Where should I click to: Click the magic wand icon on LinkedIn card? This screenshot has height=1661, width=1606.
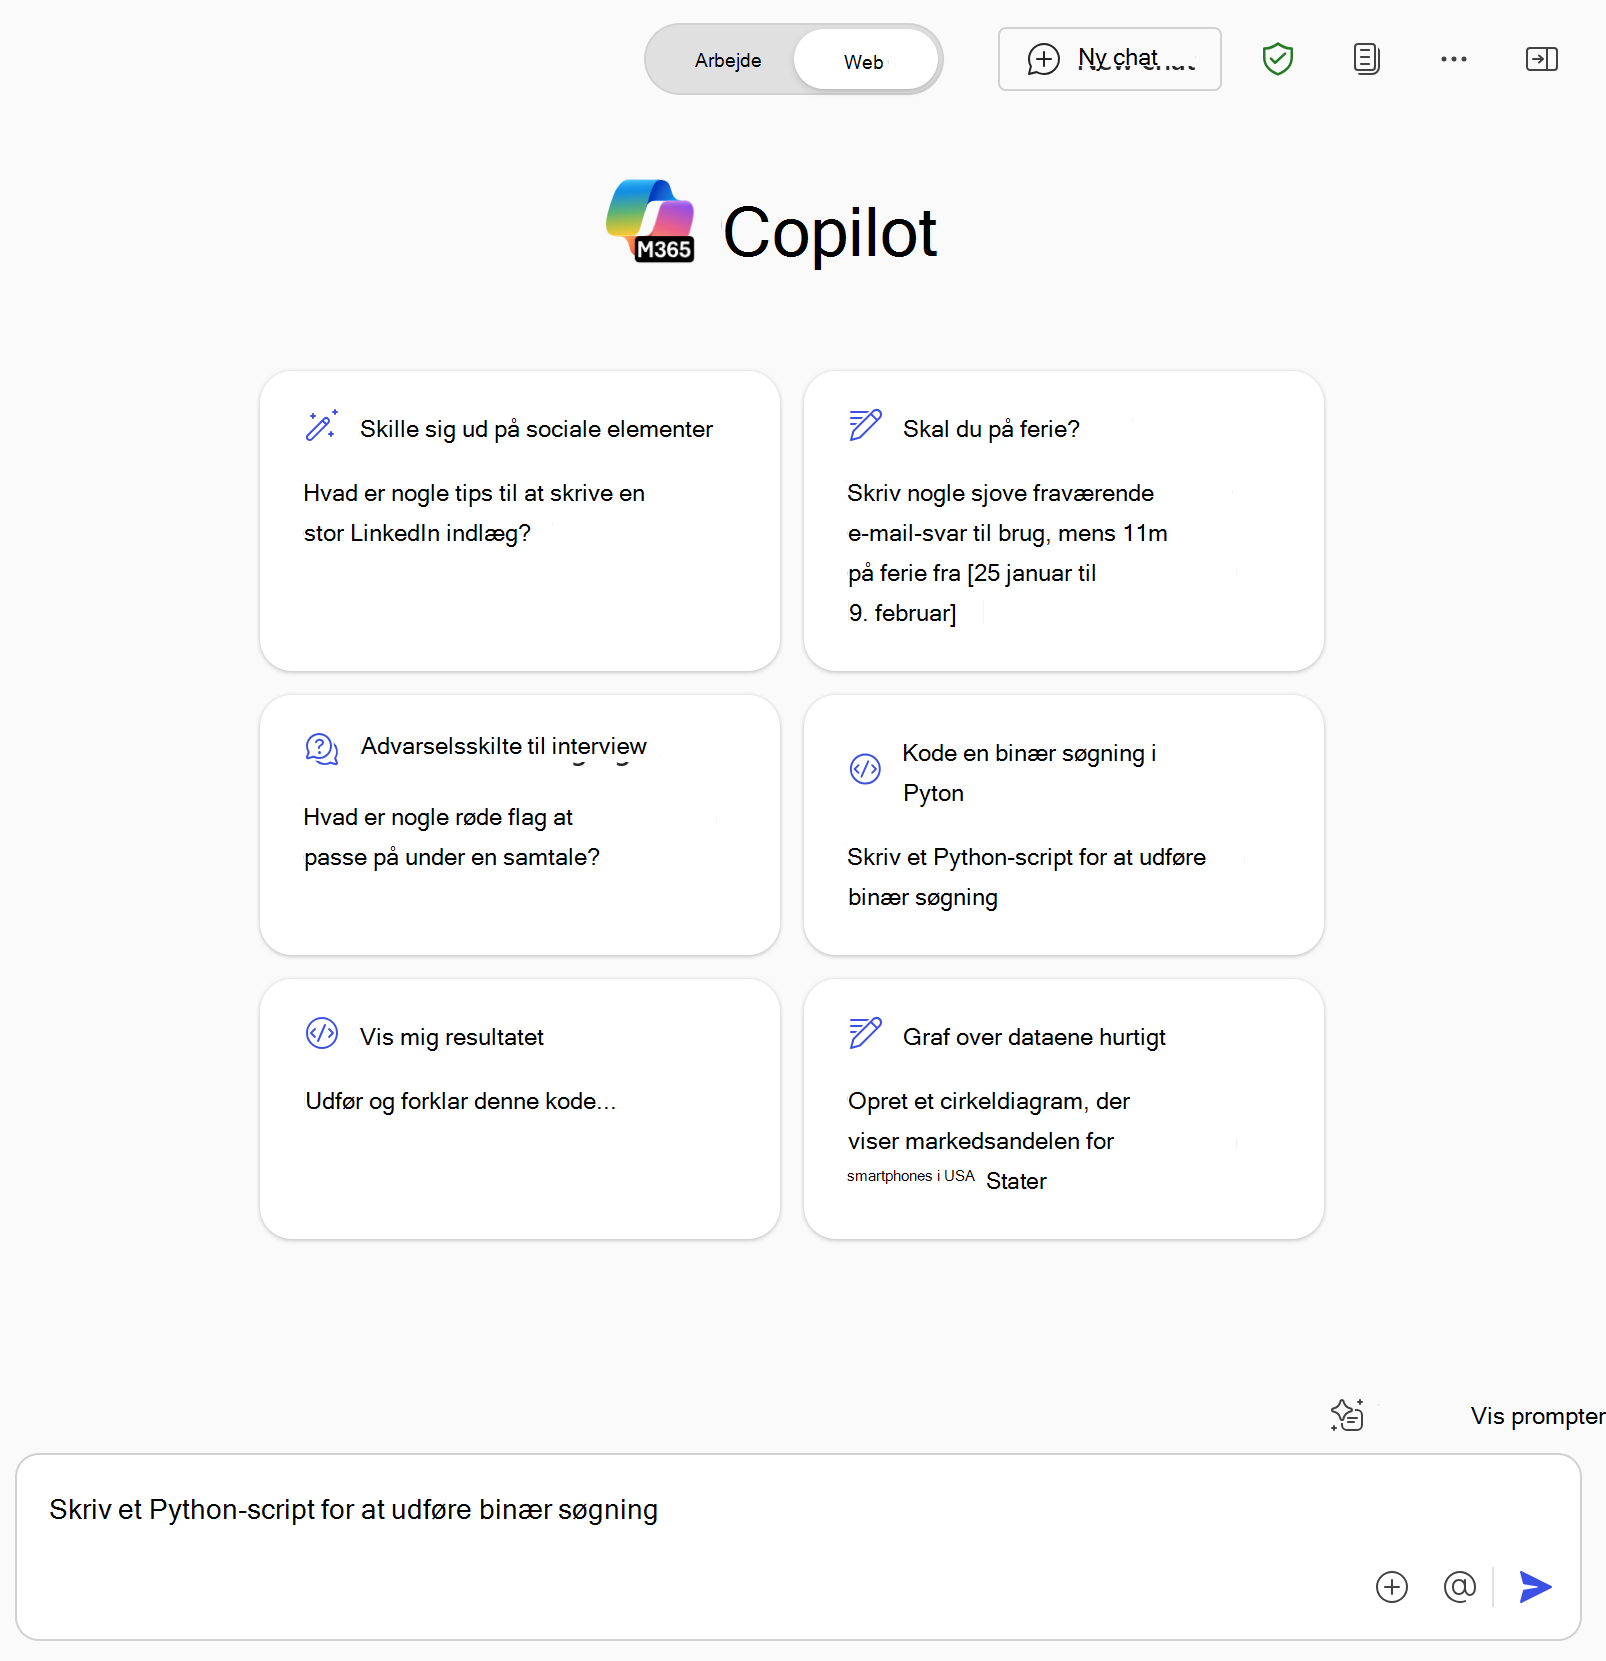coord(321,426)
